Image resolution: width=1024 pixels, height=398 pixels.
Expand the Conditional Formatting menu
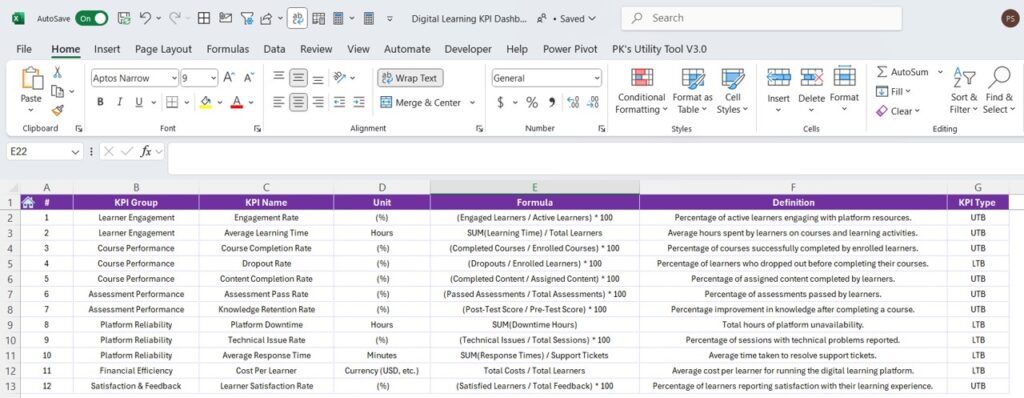click(642, 91)
